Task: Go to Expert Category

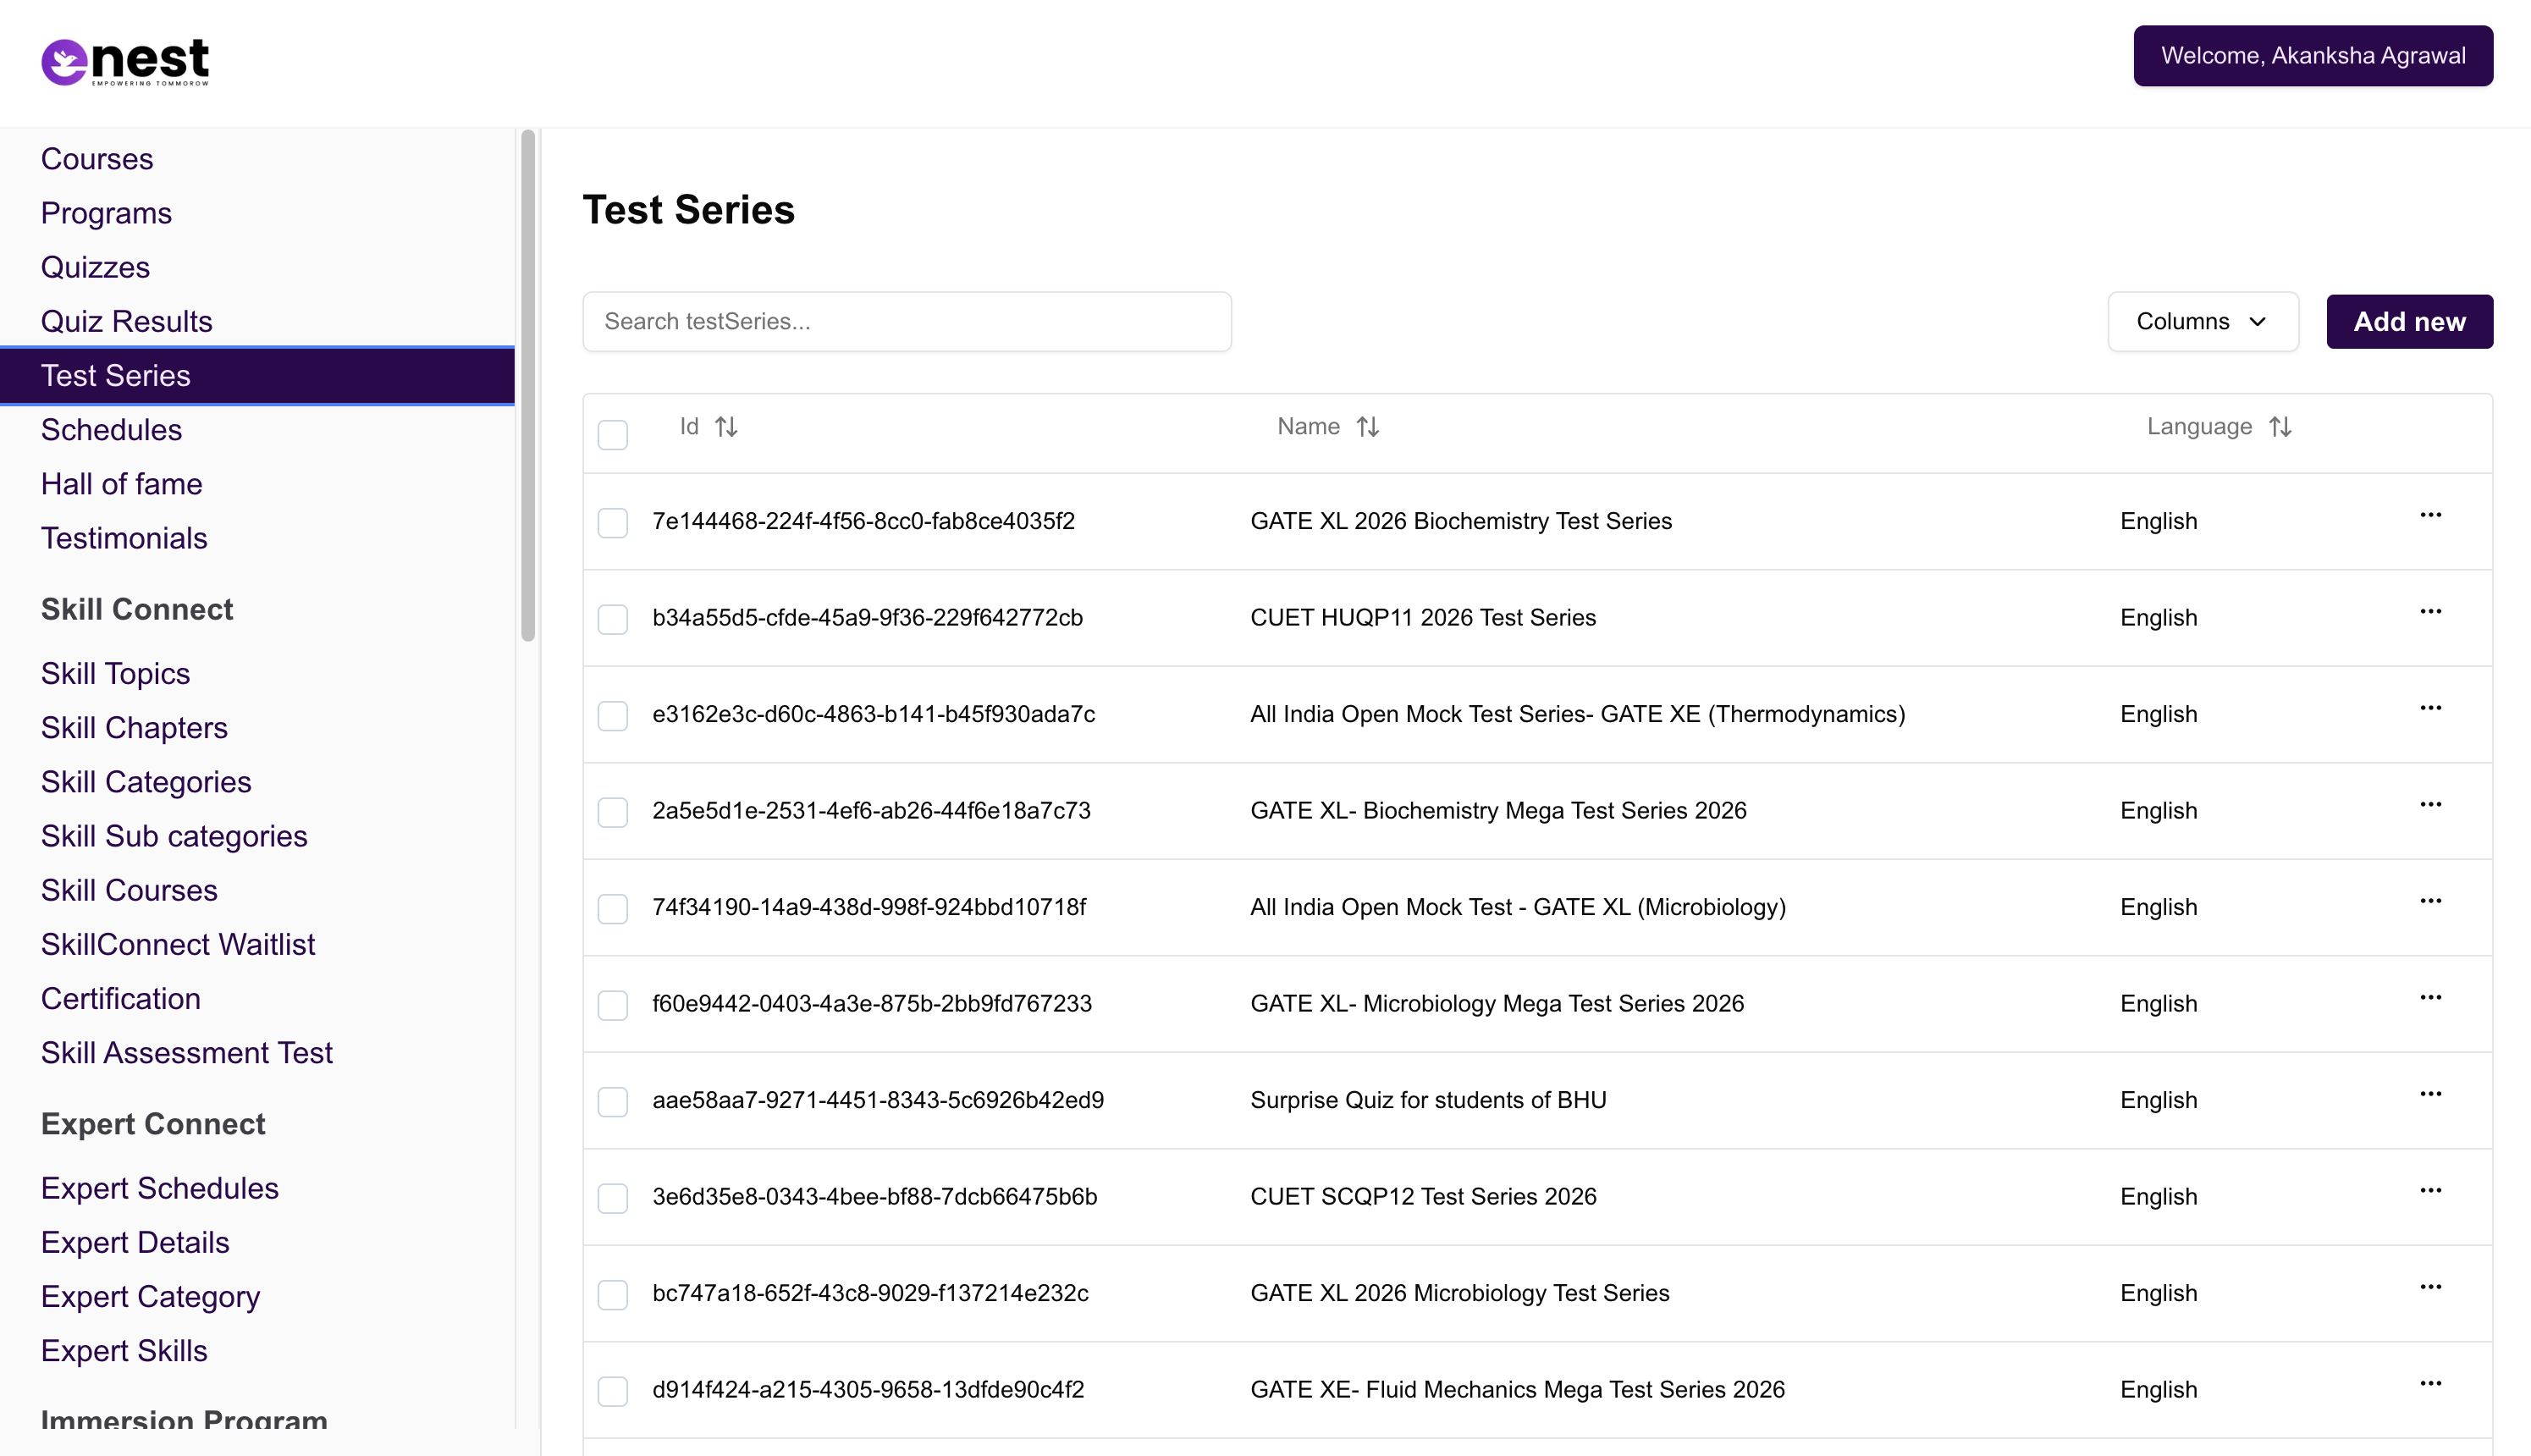Action: 150,1296
